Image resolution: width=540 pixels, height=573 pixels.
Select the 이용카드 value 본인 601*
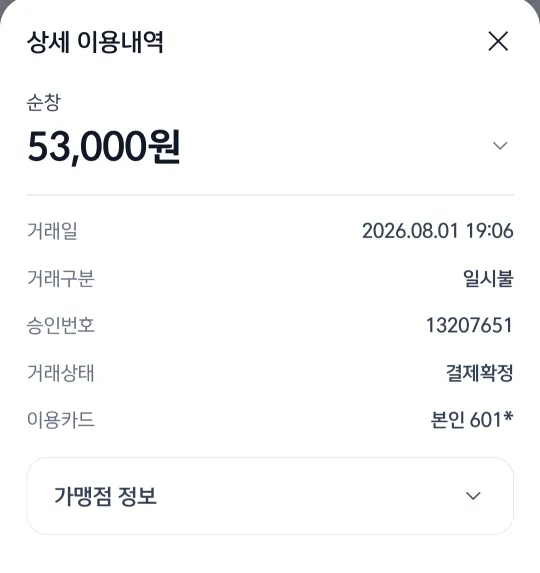[472, 420]
